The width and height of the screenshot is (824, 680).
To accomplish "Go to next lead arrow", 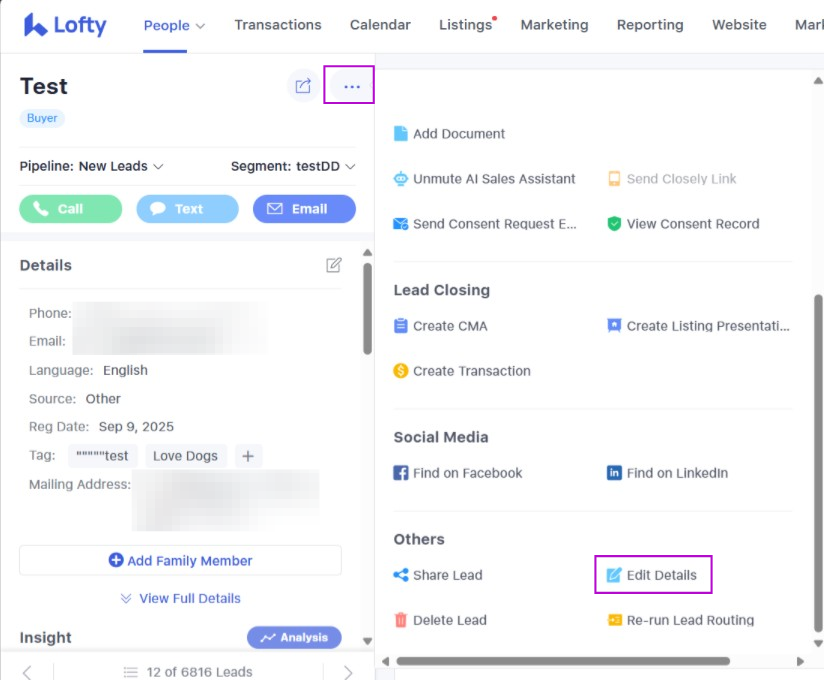I will click(x=348, y=672).
